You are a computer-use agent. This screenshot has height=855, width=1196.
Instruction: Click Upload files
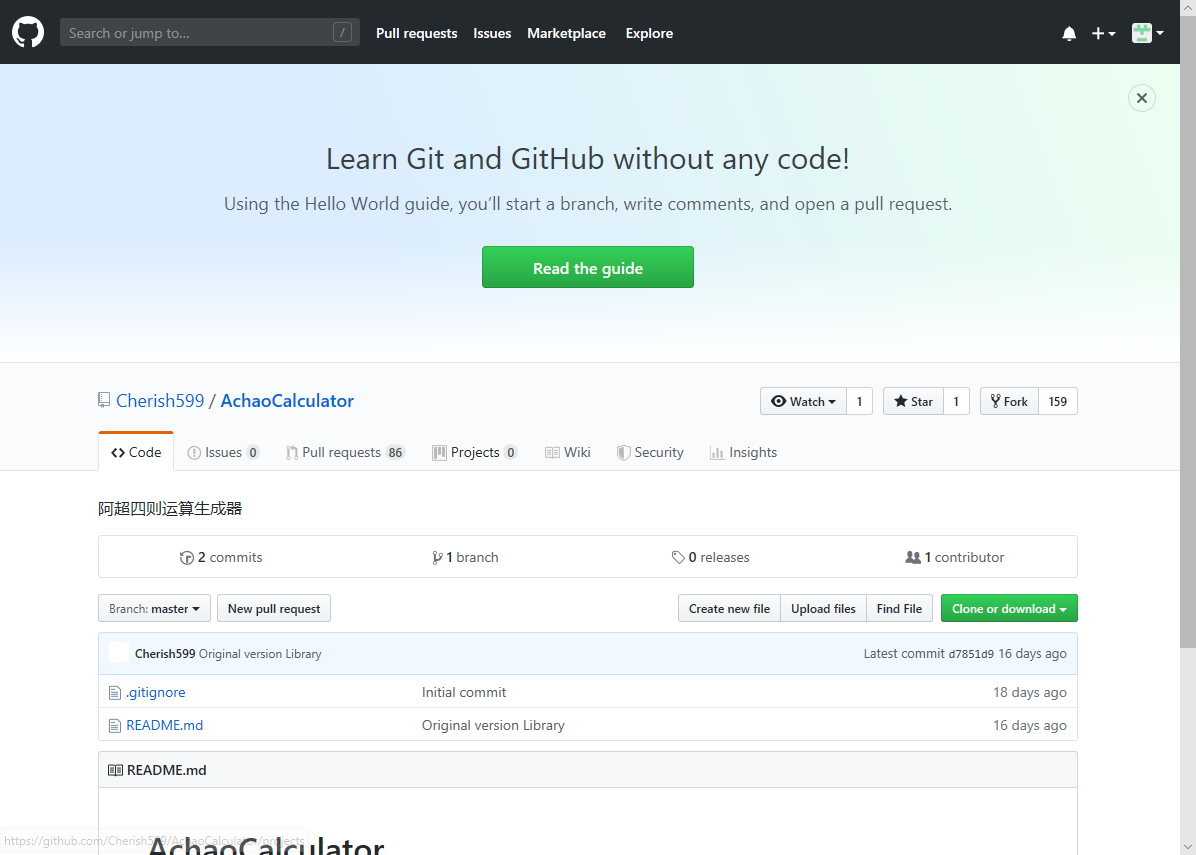823,609
